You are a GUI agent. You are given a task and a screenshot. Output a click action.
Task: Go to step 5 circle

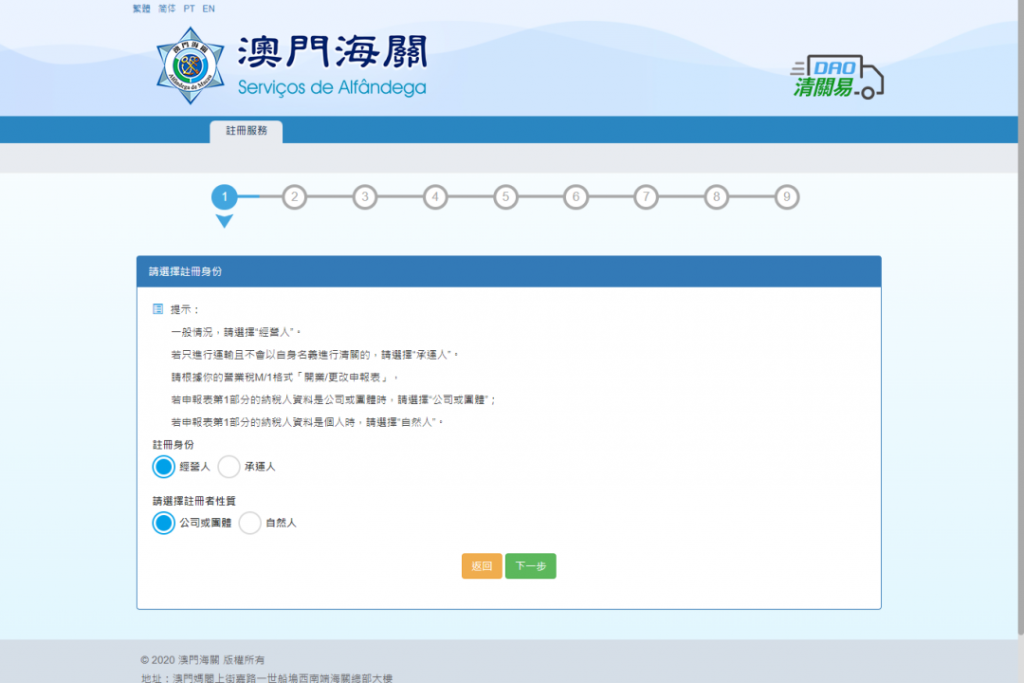point(505,197)
